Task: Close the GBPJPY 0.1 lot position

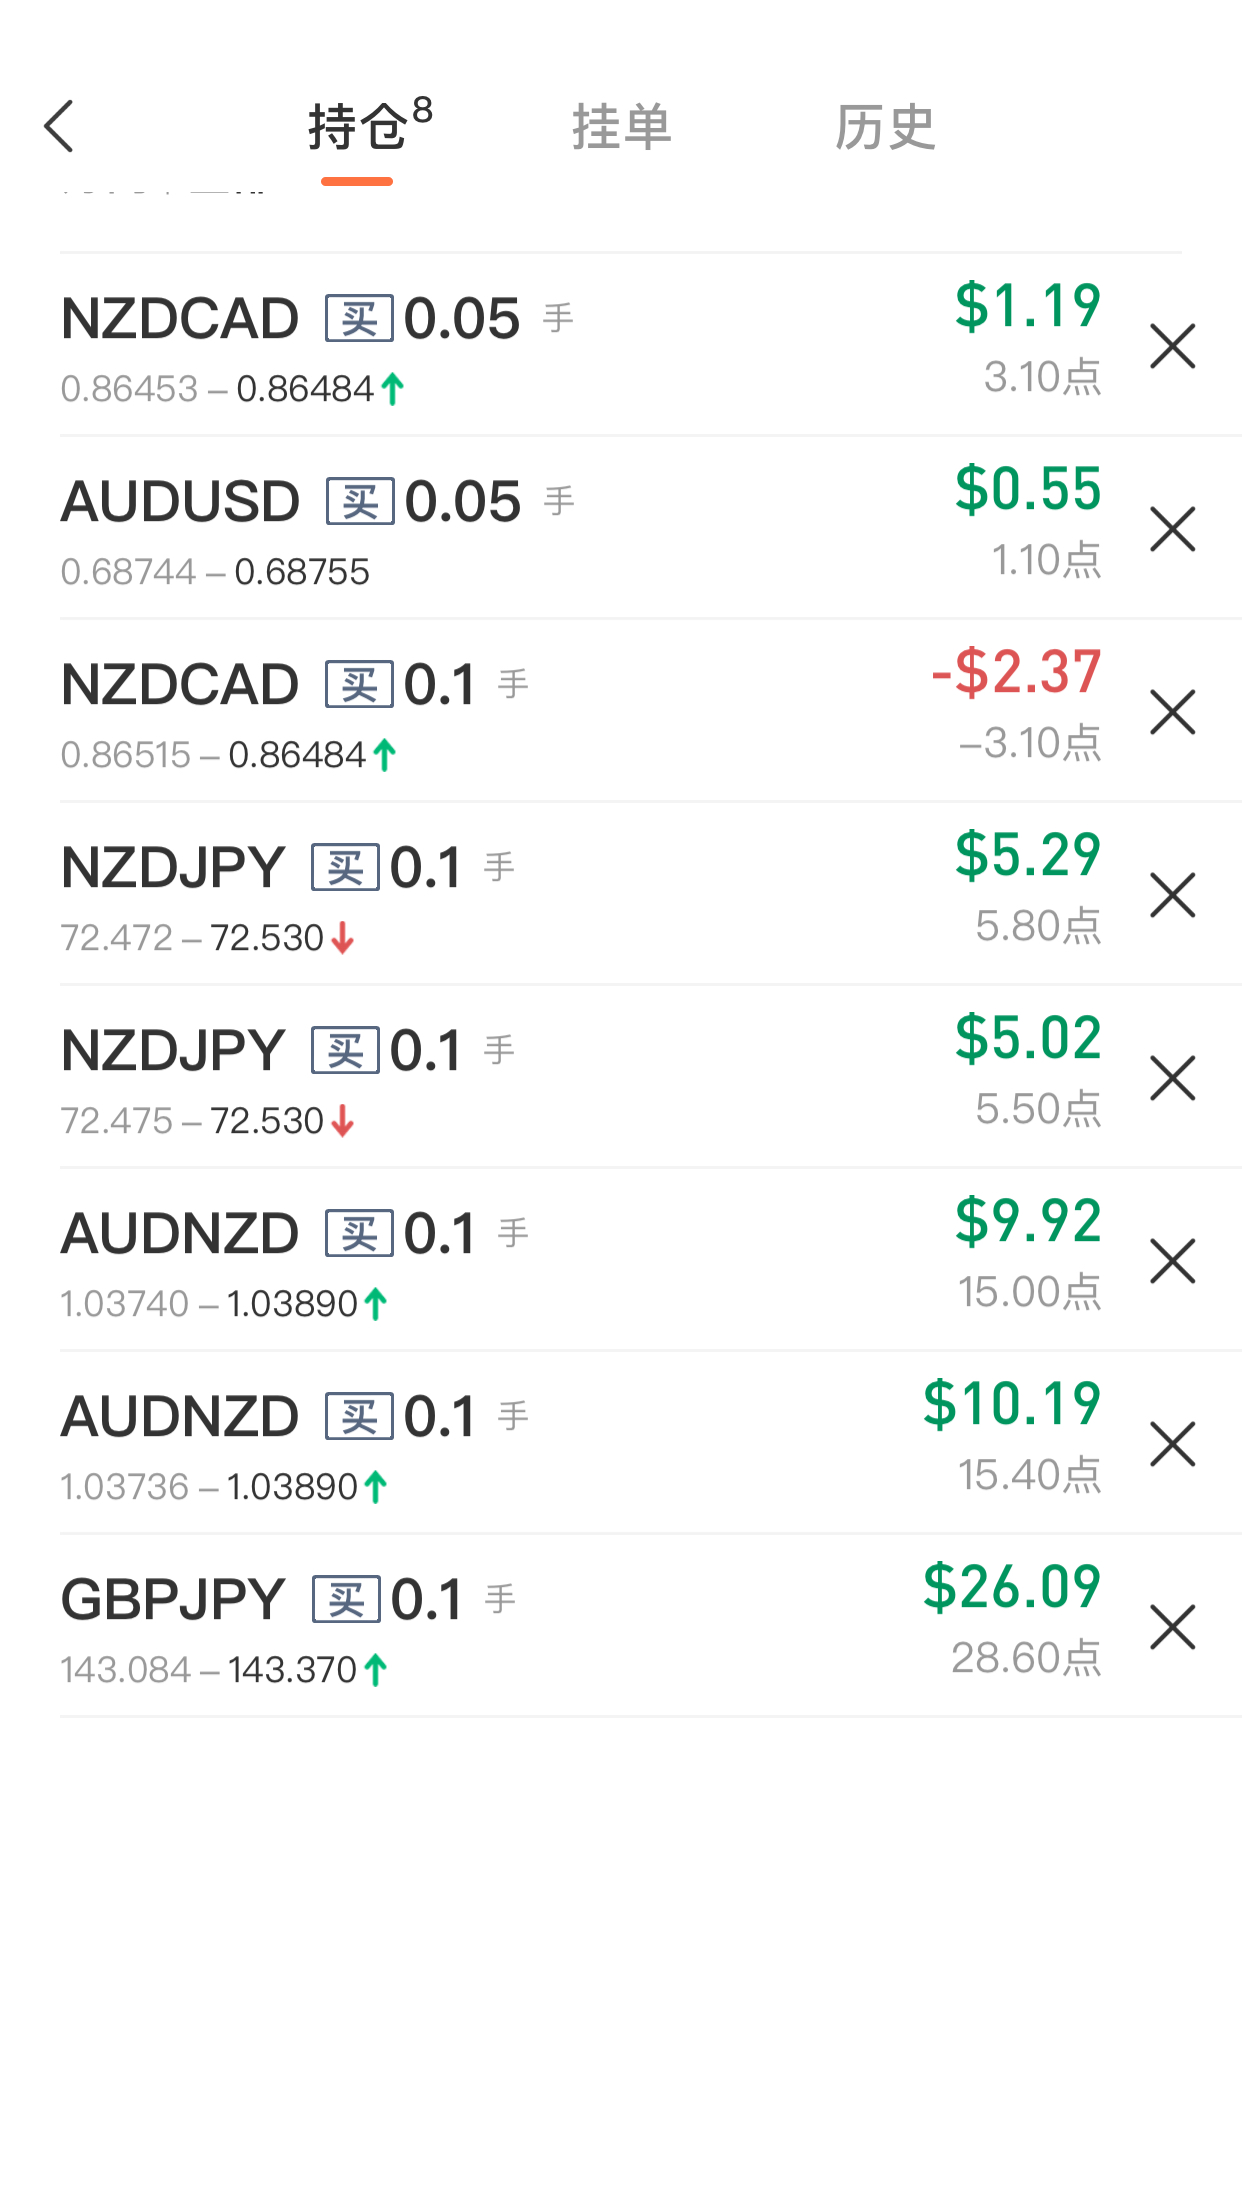Action: (x=1172, y=1627)
